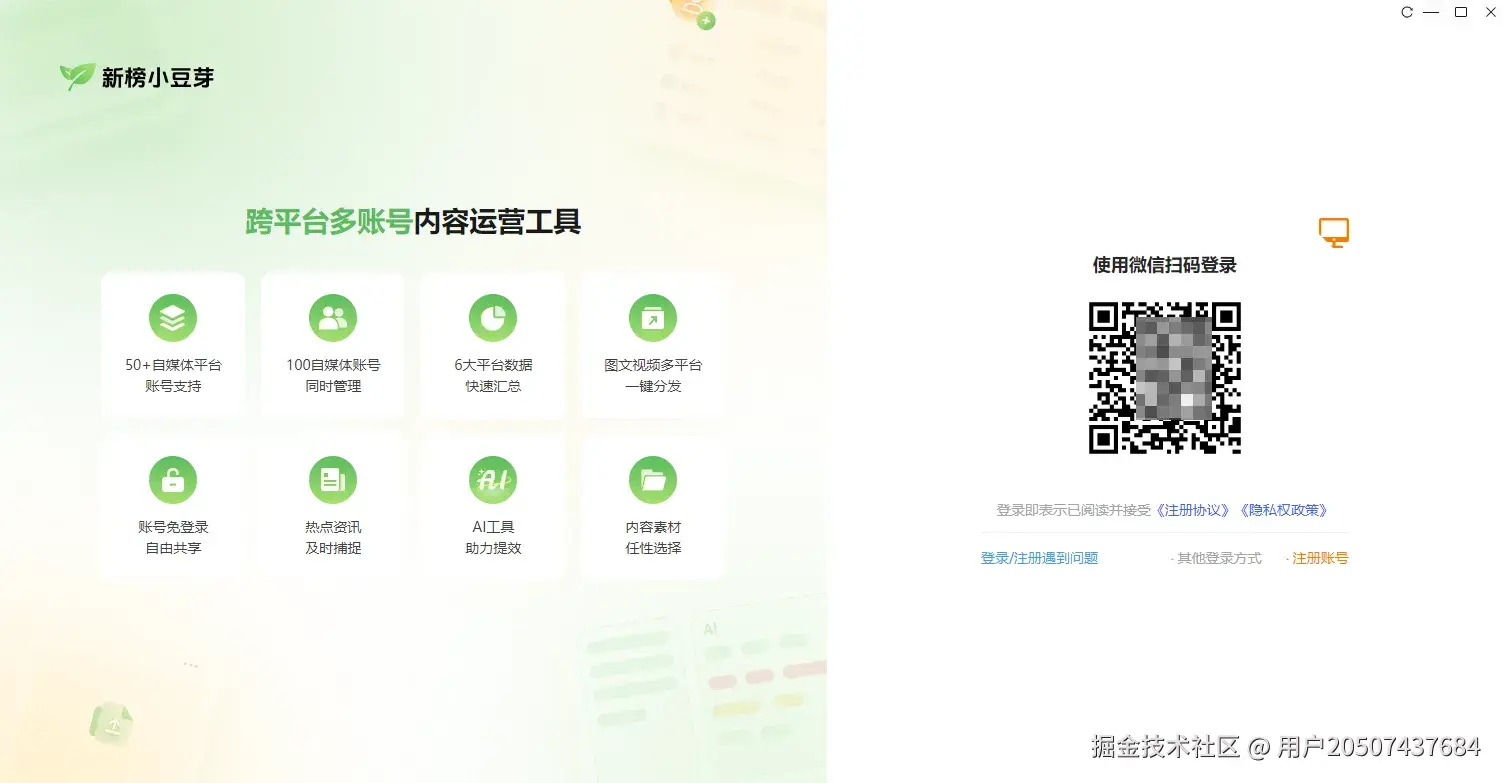Switch to computer login via orange monitor icon
The image size is (1503, 783).
coord(1334,232)
